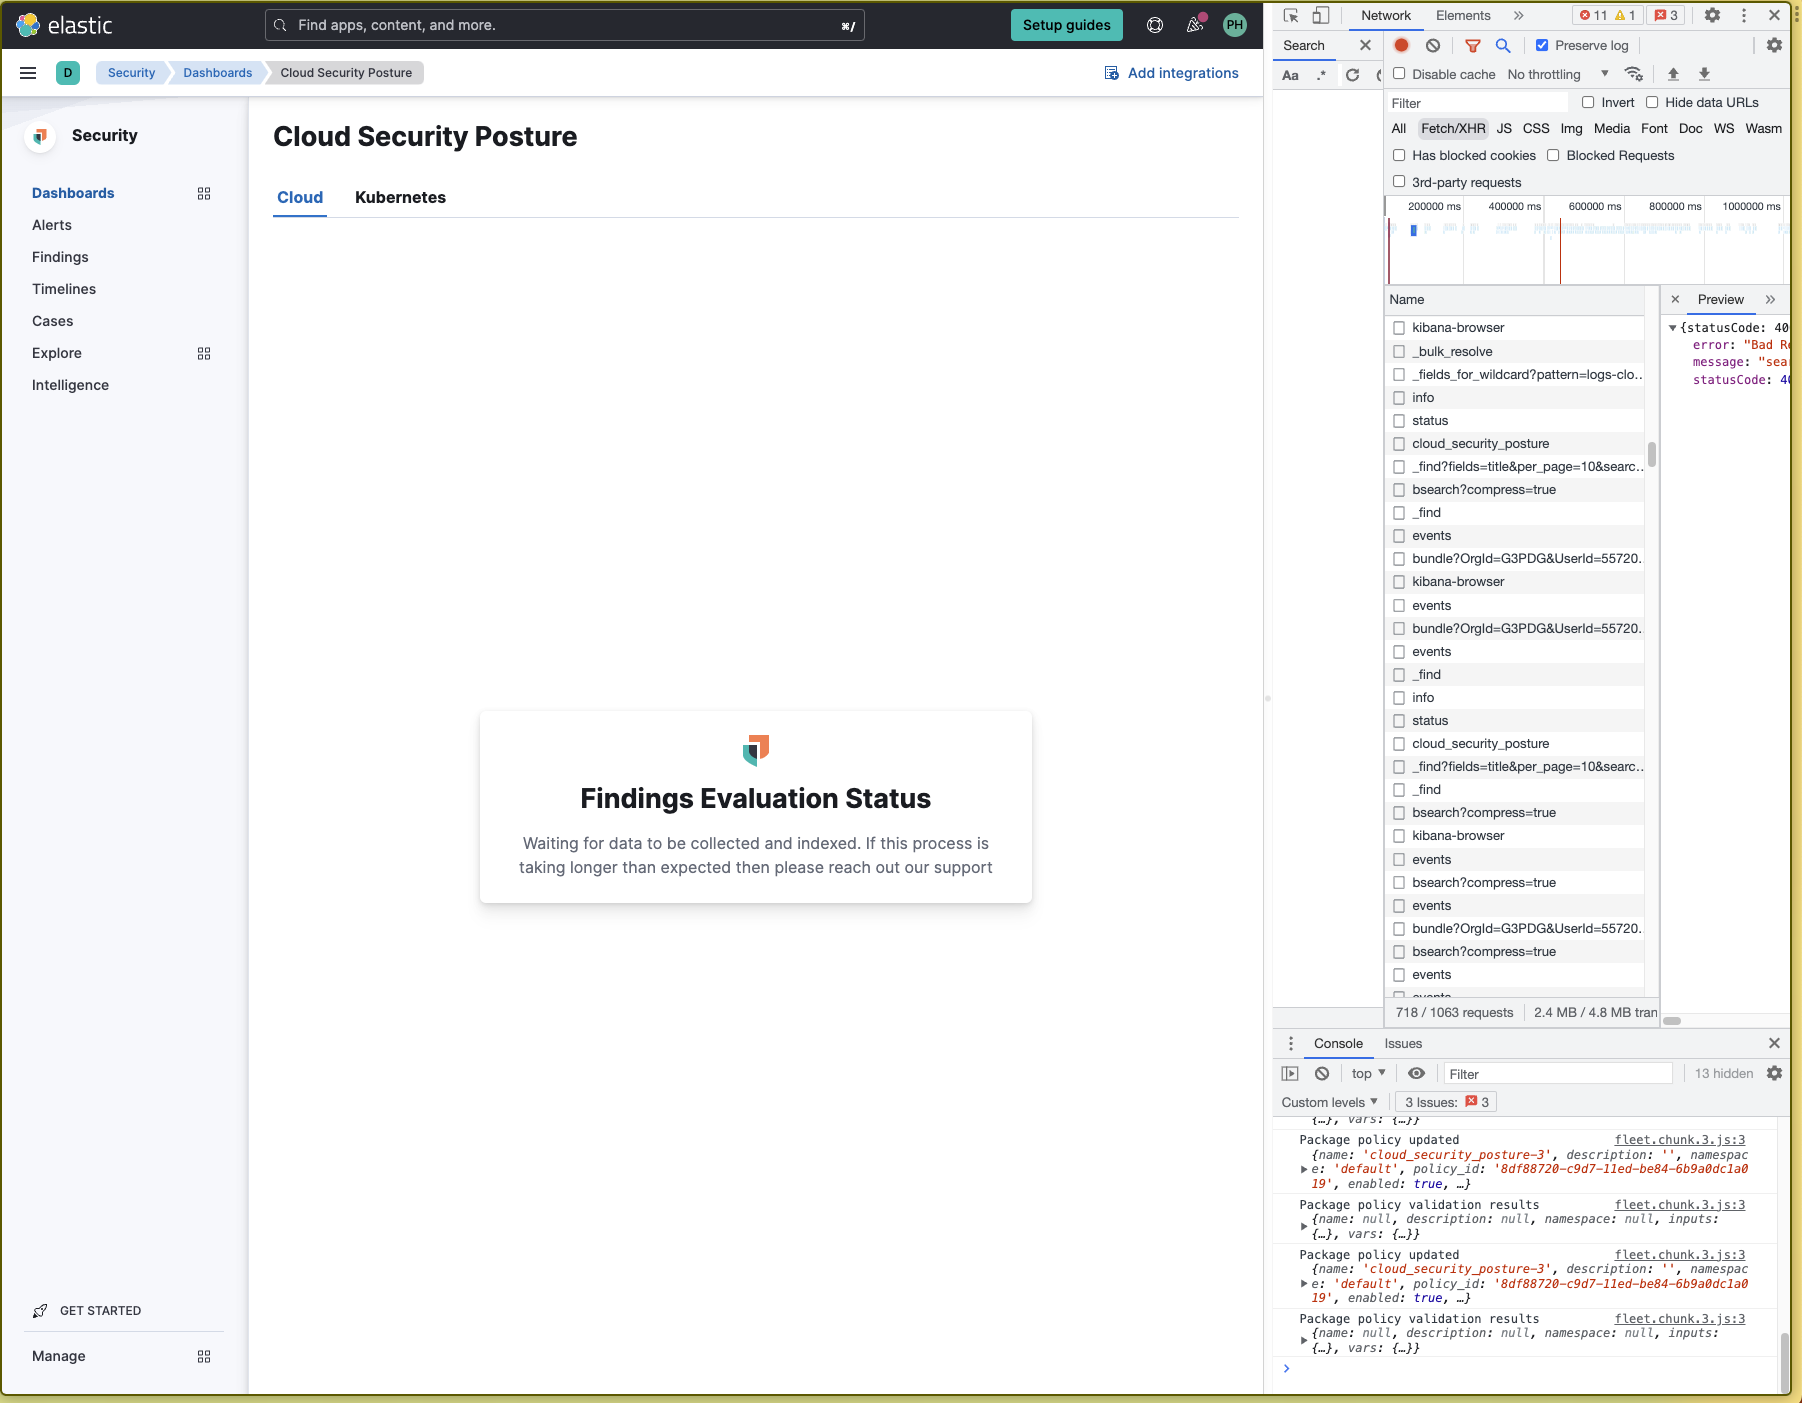Check the Has blocked cookies filter
The image size is (1802, 1403).
tap(1399, 155)
